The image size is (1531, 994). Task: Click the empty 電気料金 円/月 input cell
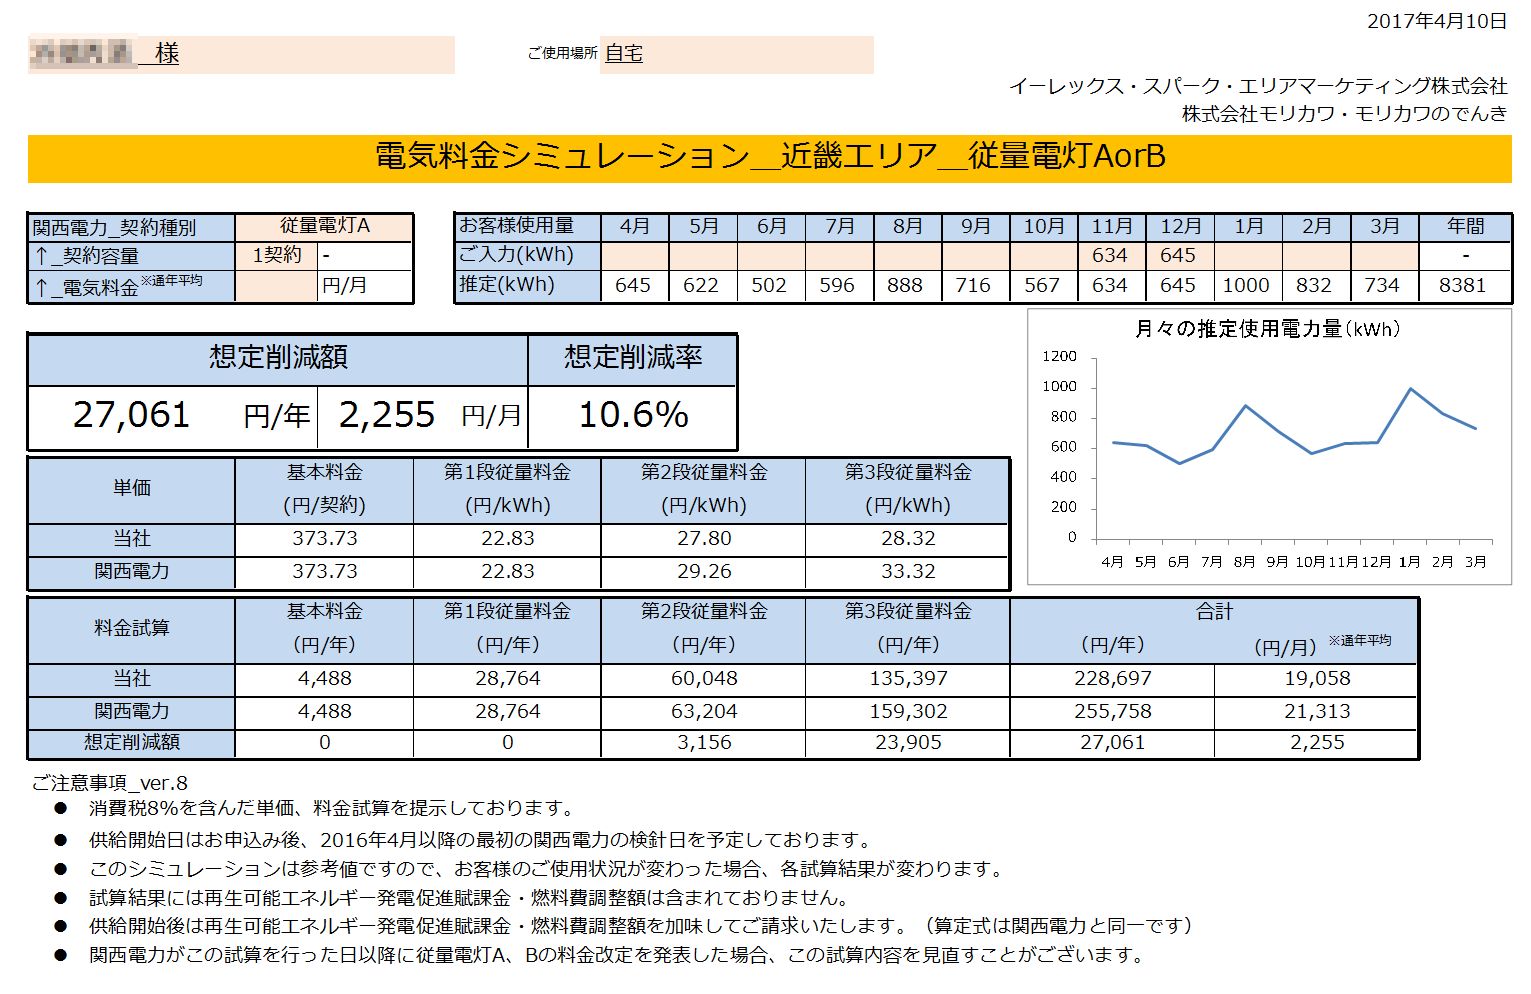[x=277, y=286]
